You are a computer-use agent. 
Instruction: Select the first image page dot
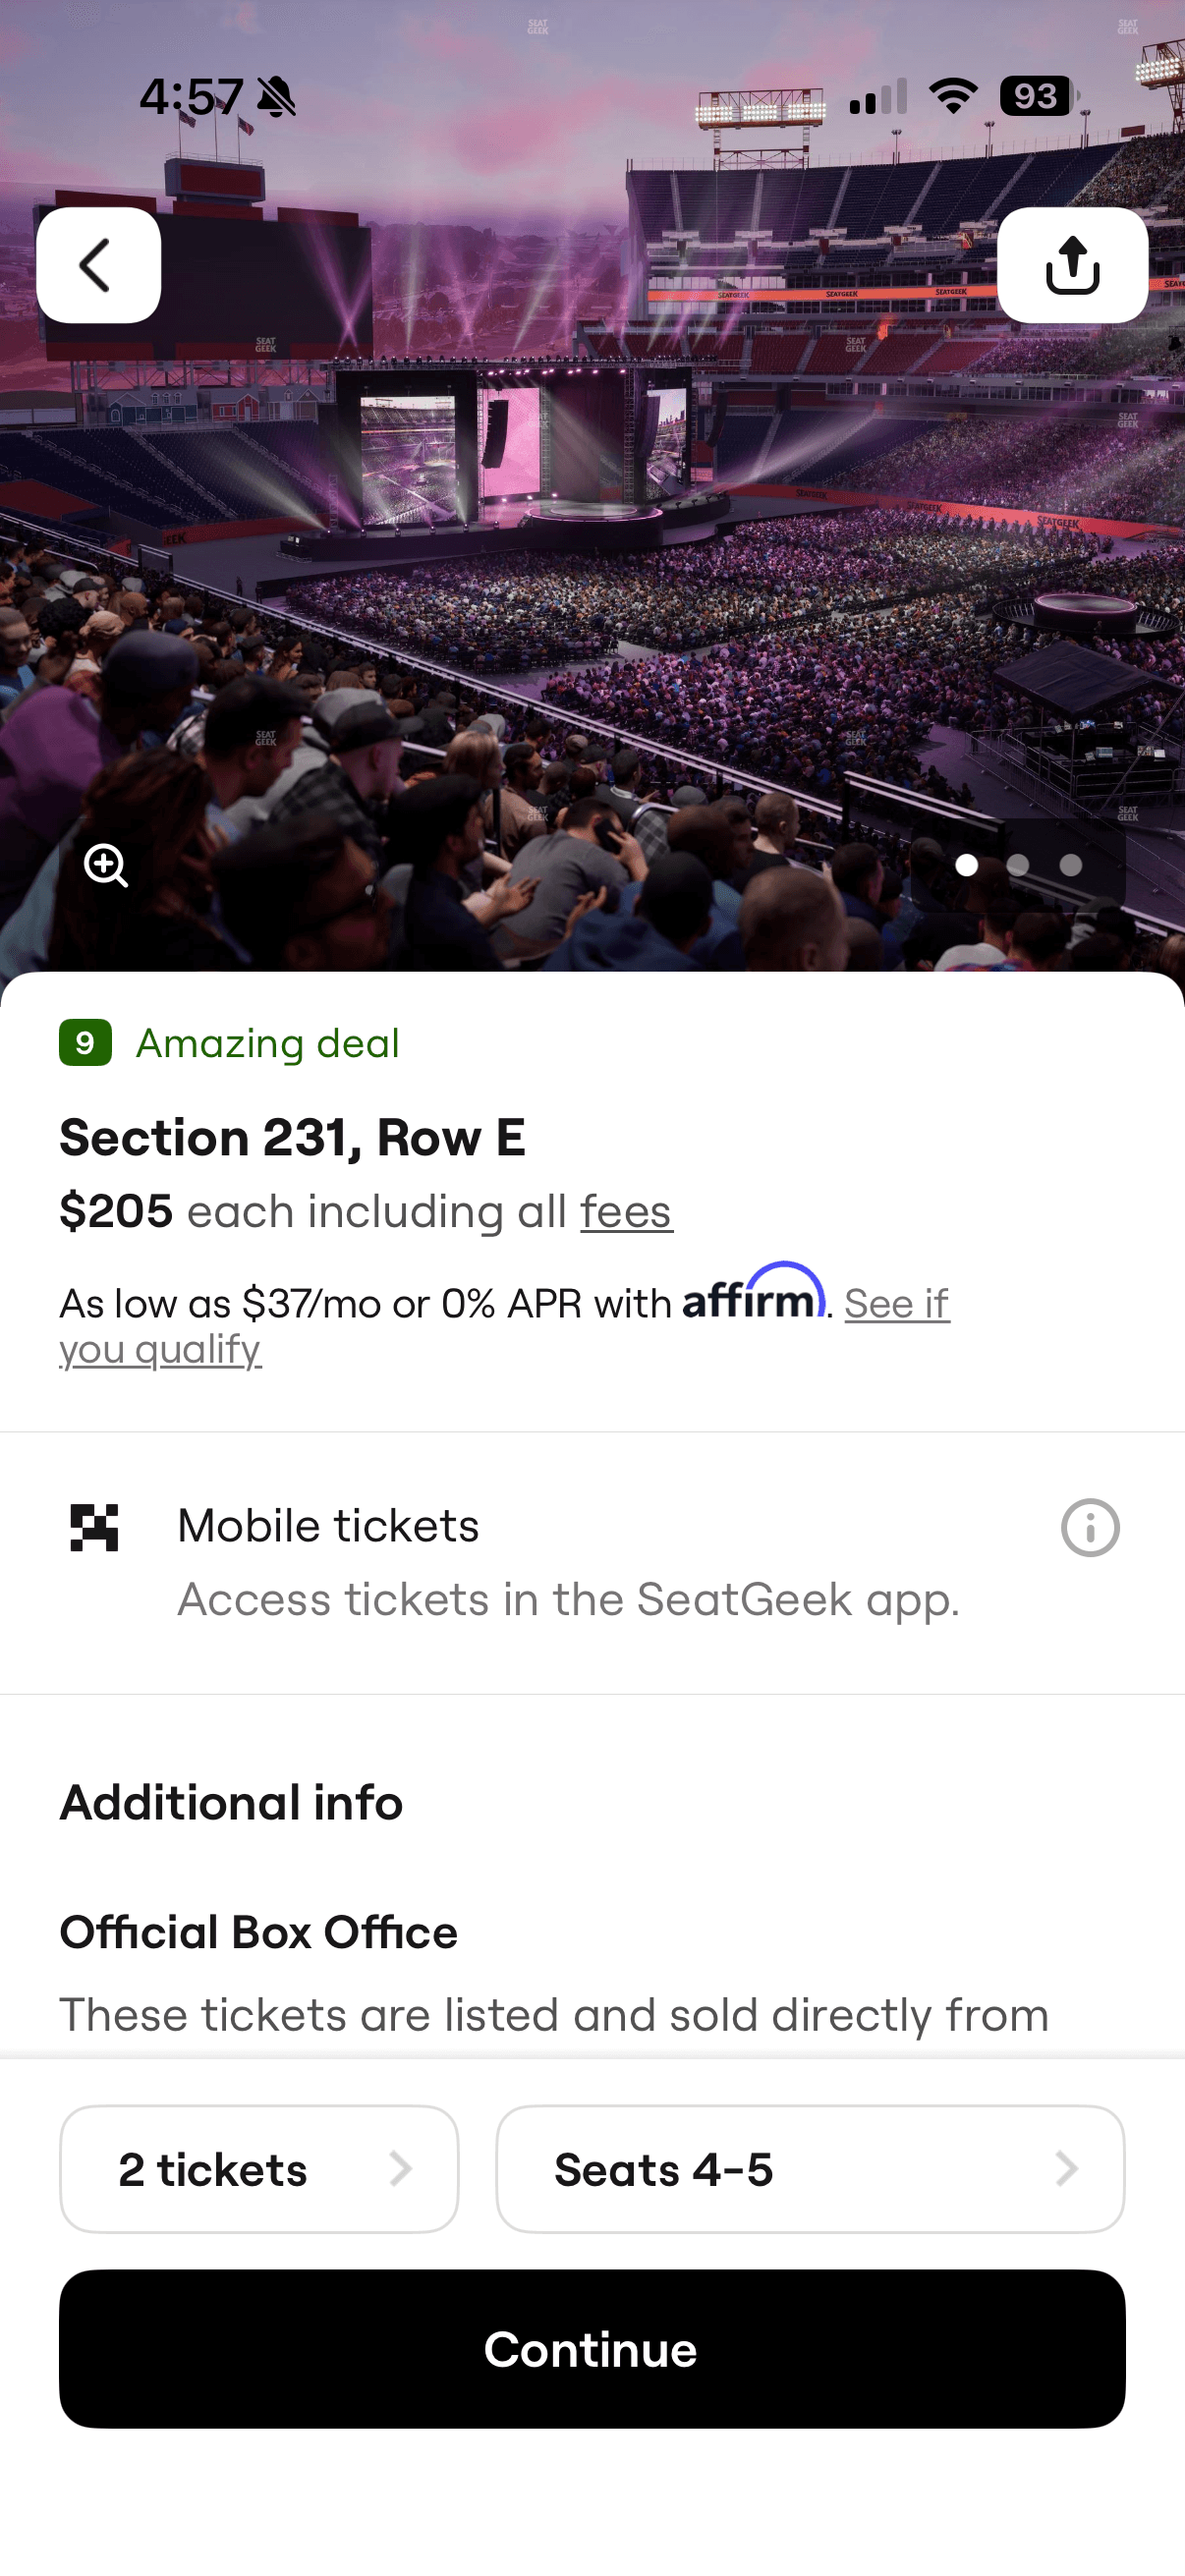click(966, 865)
